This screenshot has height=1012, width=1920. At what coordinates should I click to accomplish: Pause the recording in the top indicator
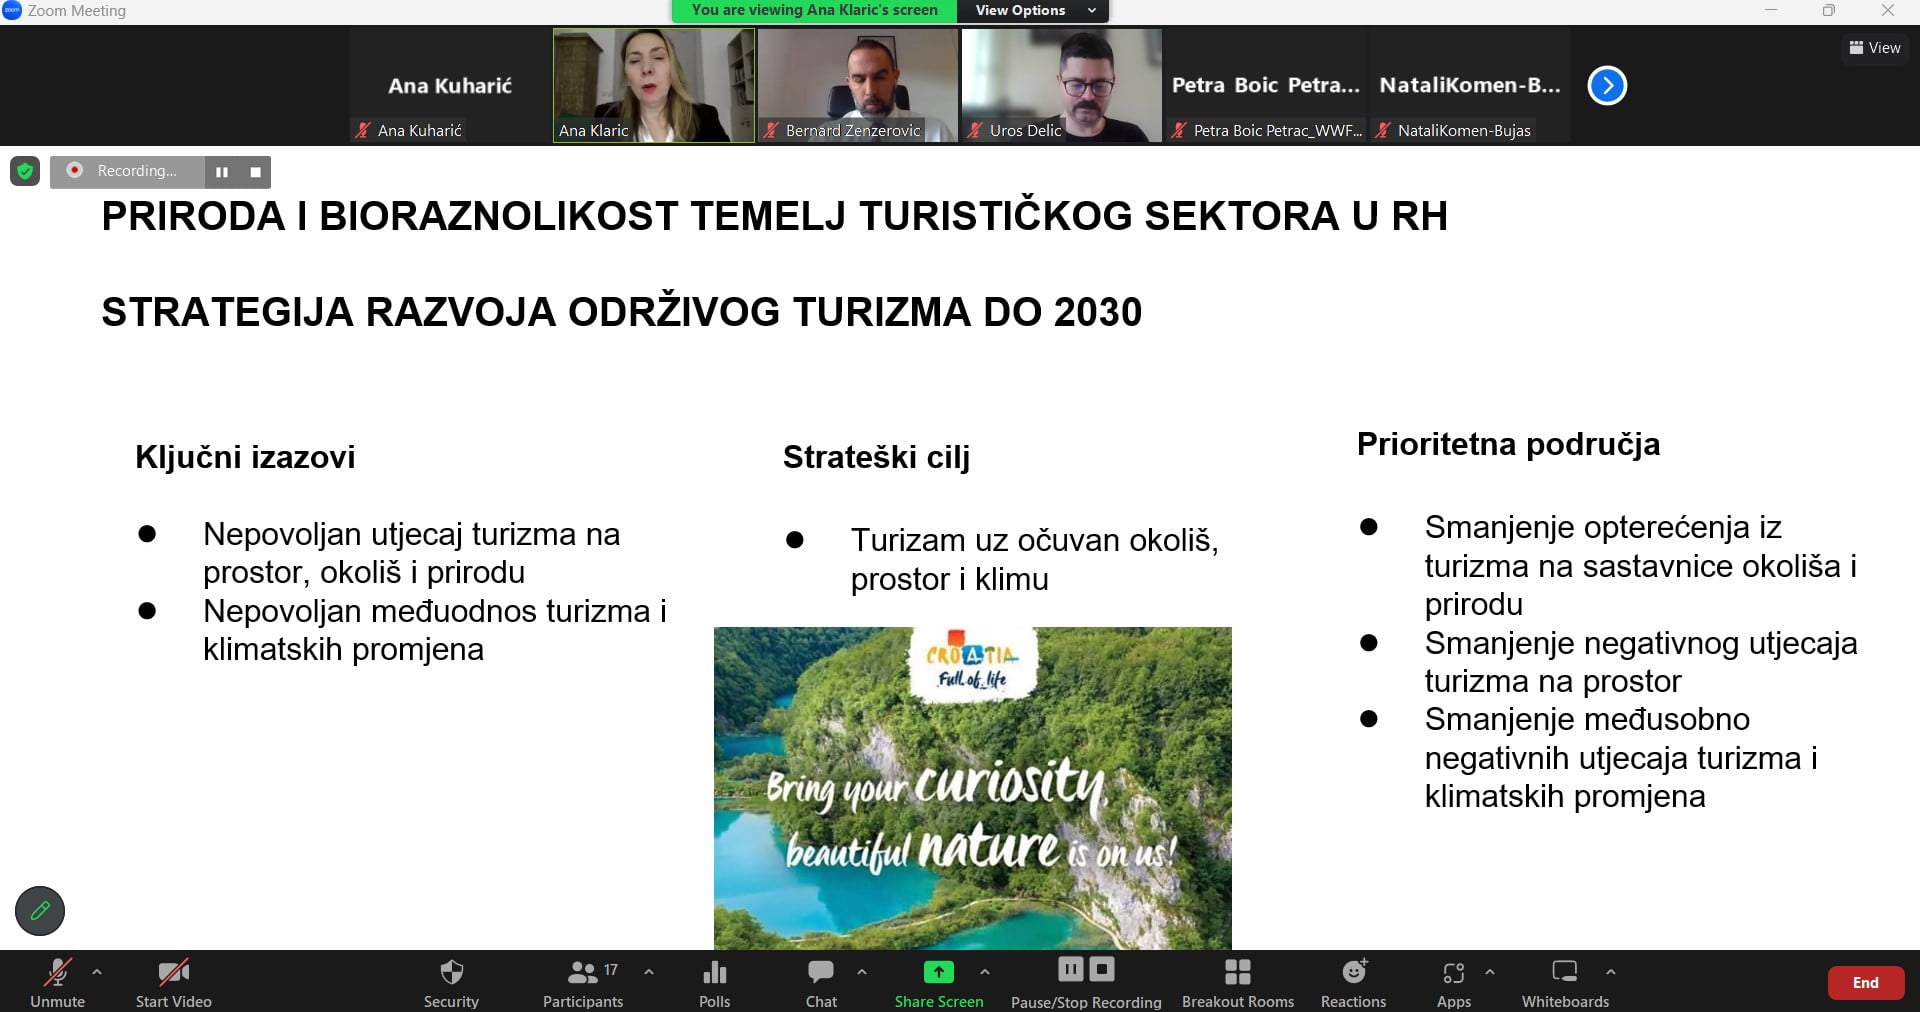pos(222,172)
